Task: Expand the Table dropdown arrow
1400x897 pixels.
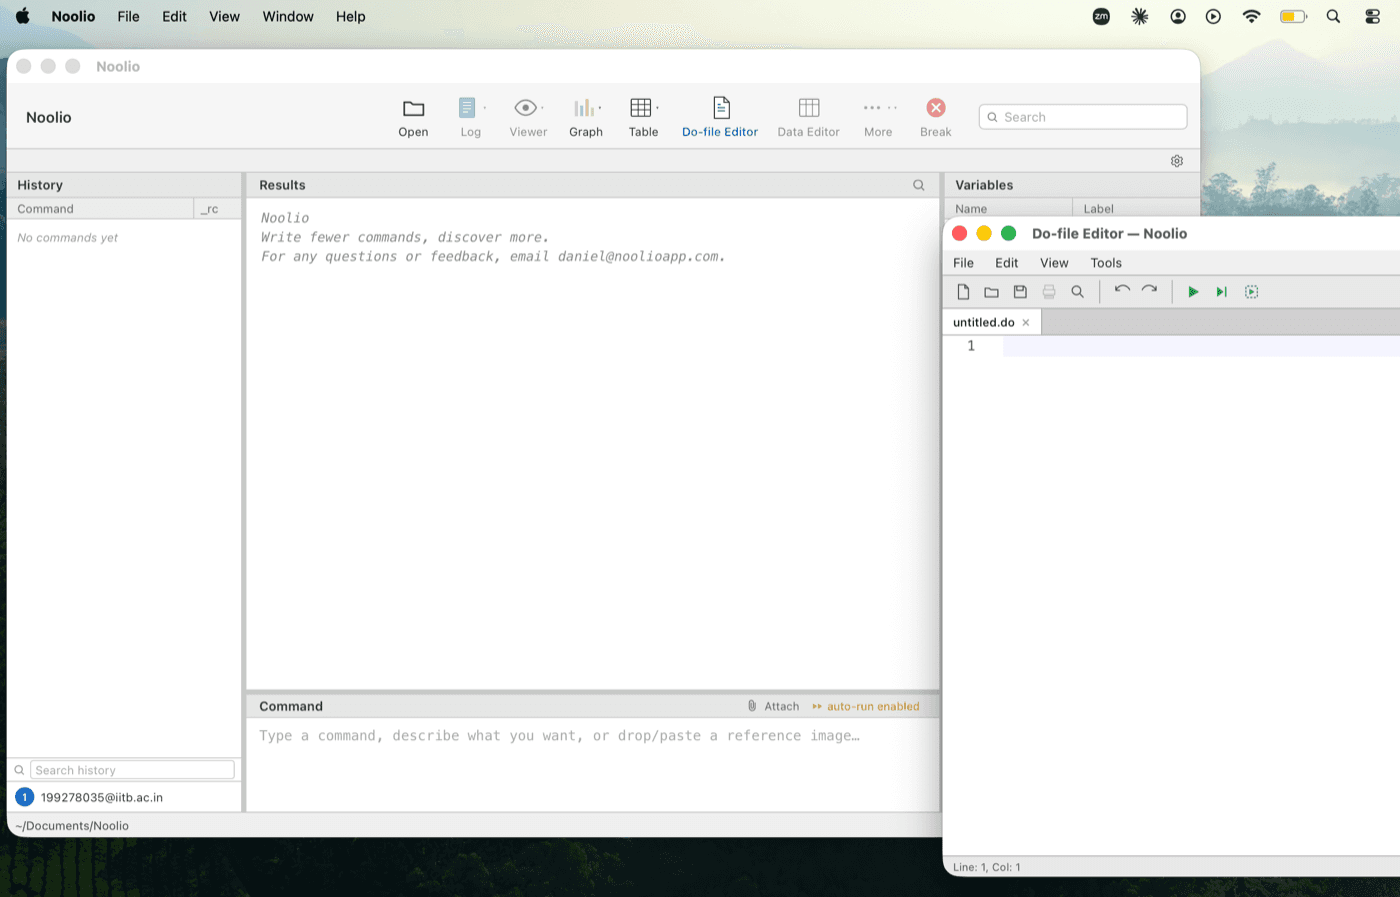Action: (657, 107)
